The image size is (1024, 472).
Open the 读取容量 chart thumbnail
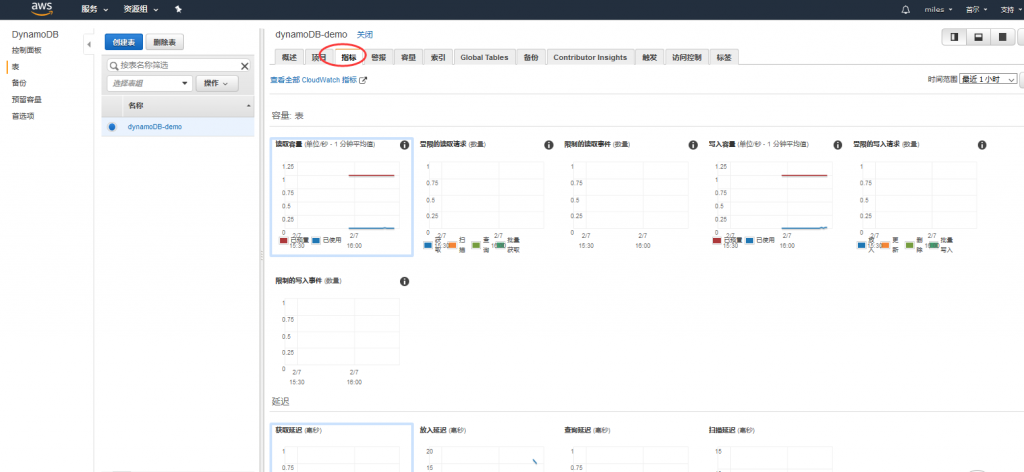[x=341, y=197]
